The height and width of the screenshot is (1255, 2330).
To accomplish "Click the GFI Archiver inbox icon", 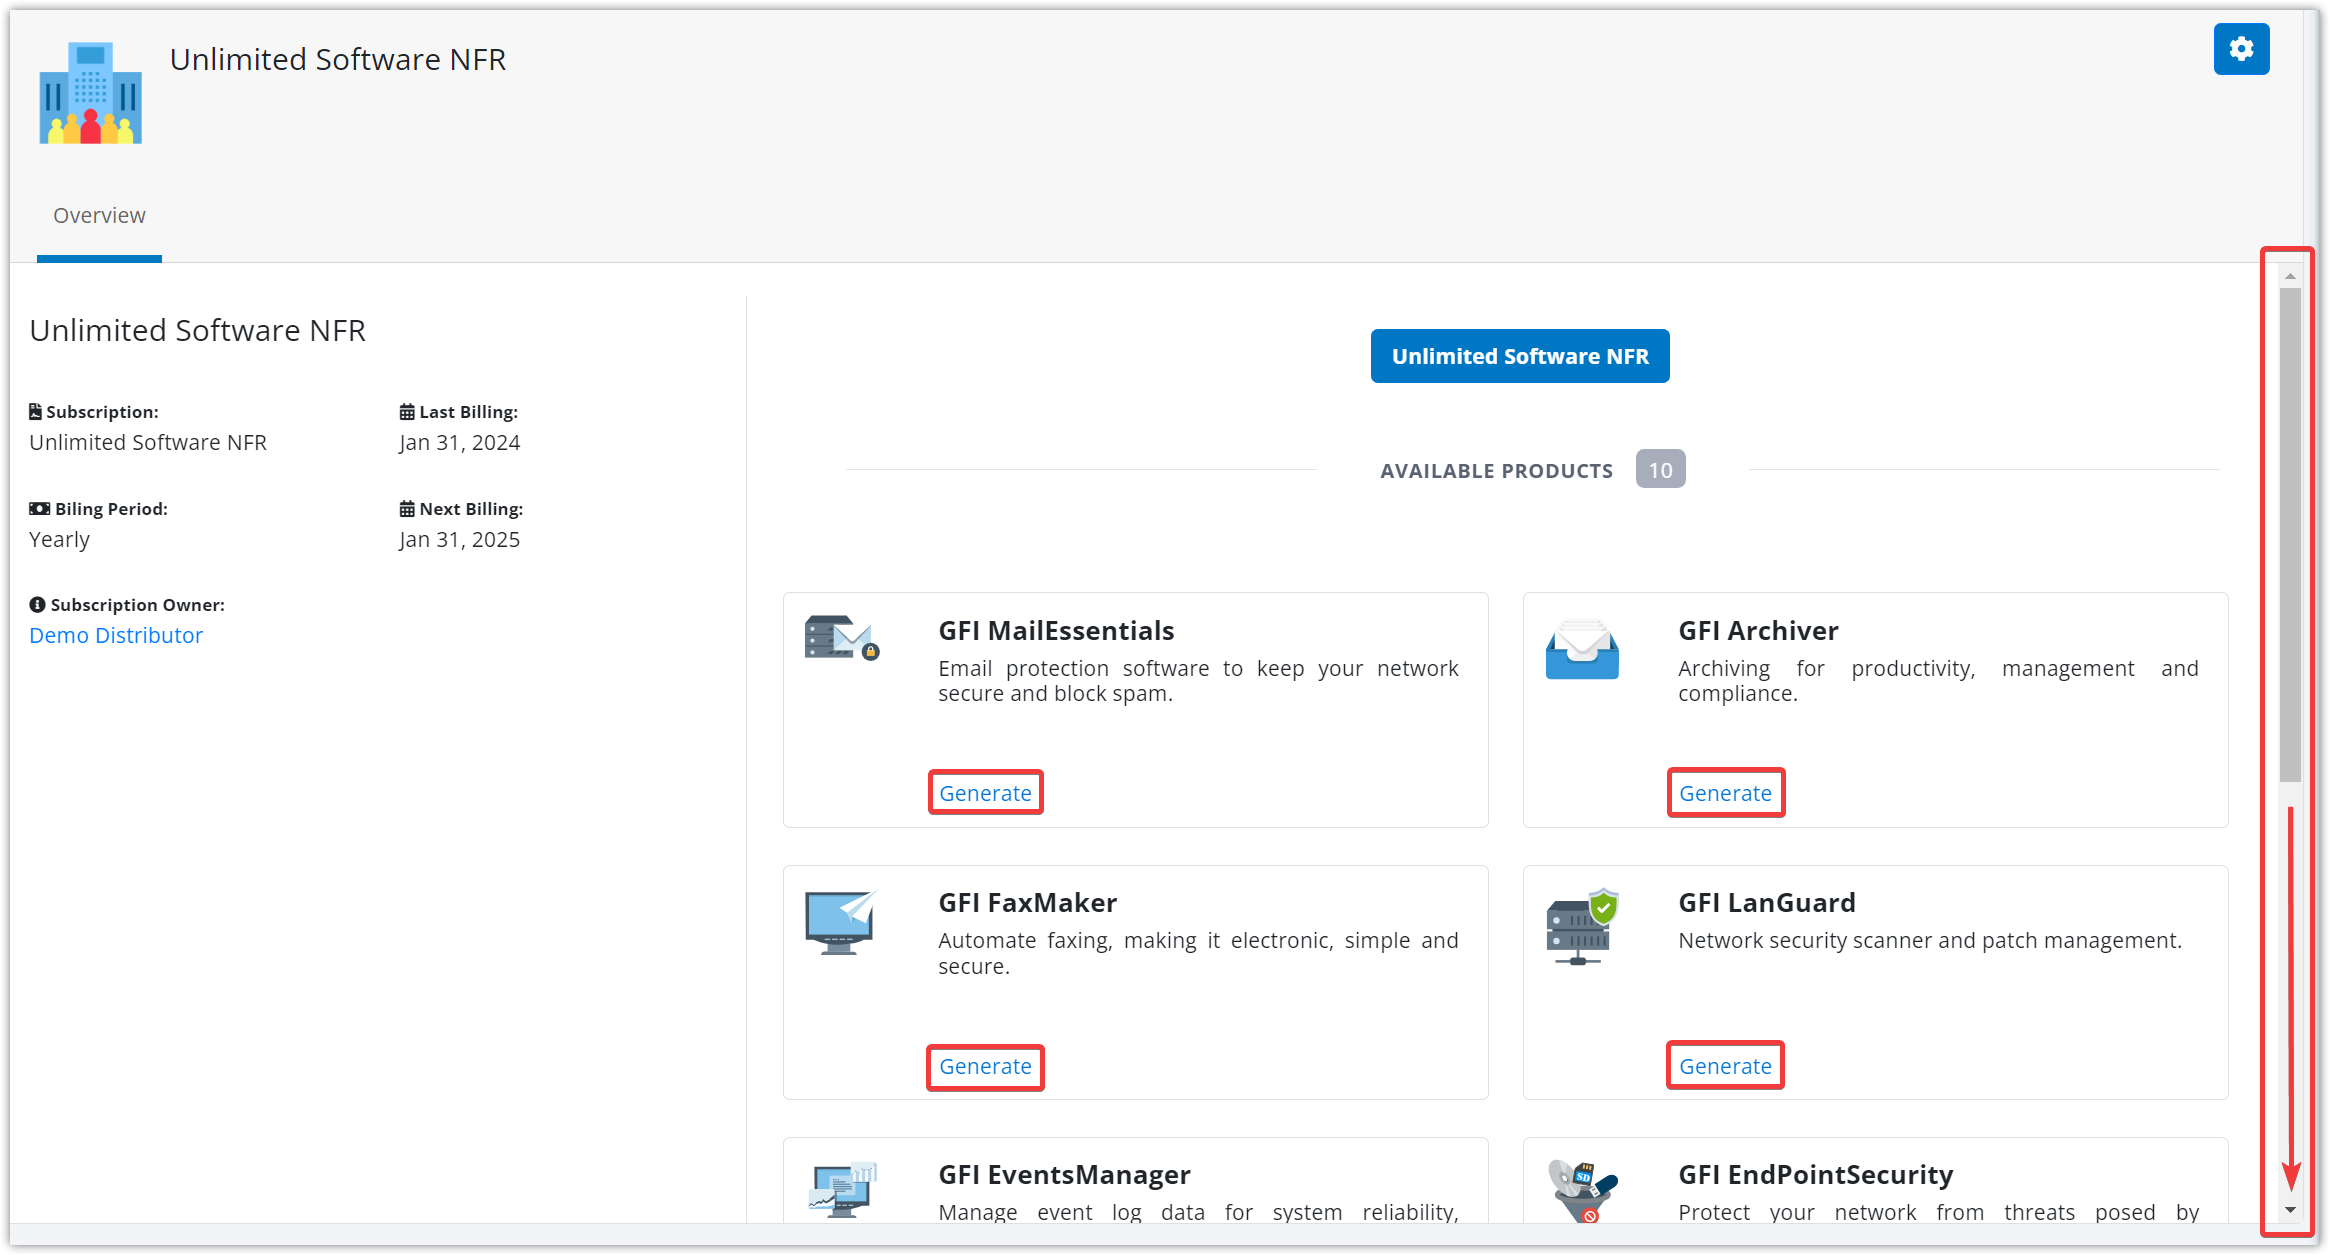I will coord(1582,649).
